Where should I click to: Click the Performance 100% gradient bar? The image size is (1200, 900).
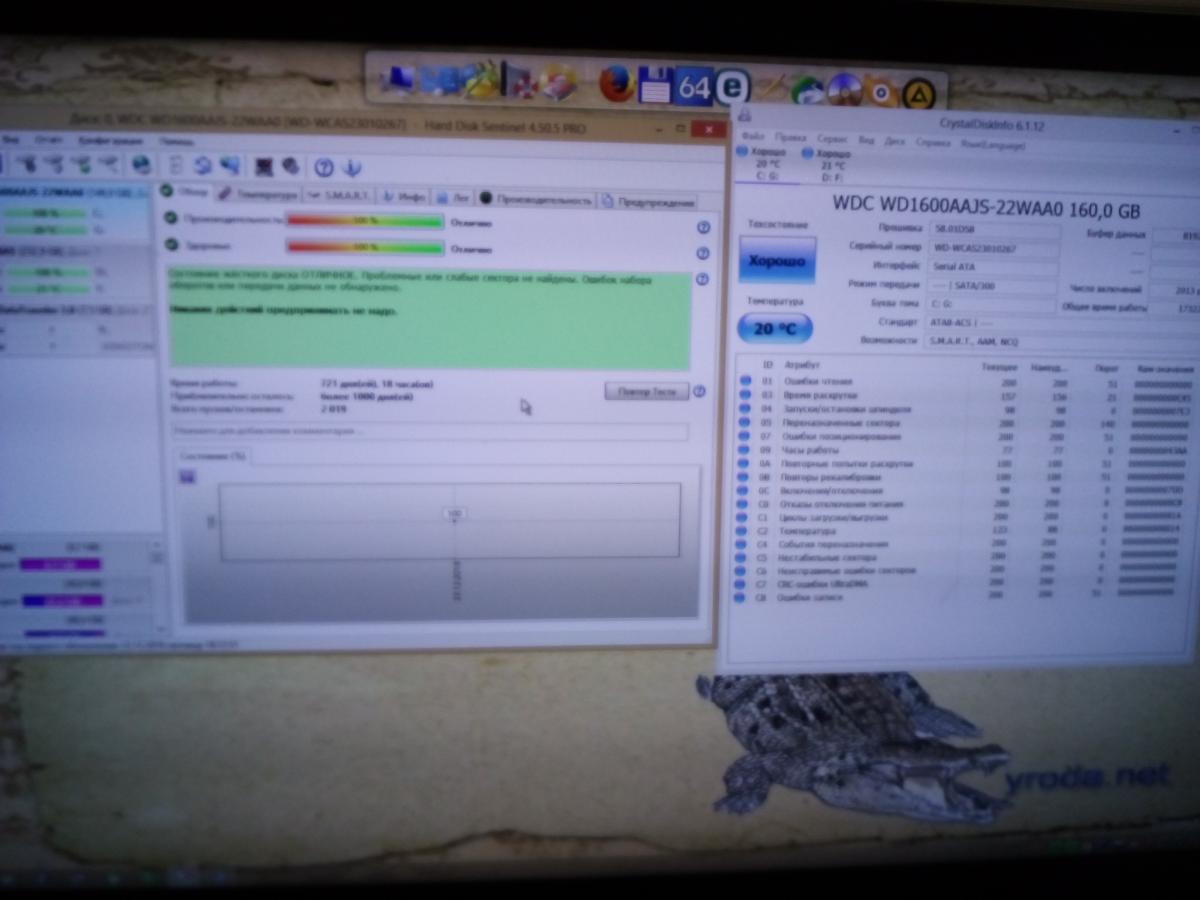click(x=365, y=221)
